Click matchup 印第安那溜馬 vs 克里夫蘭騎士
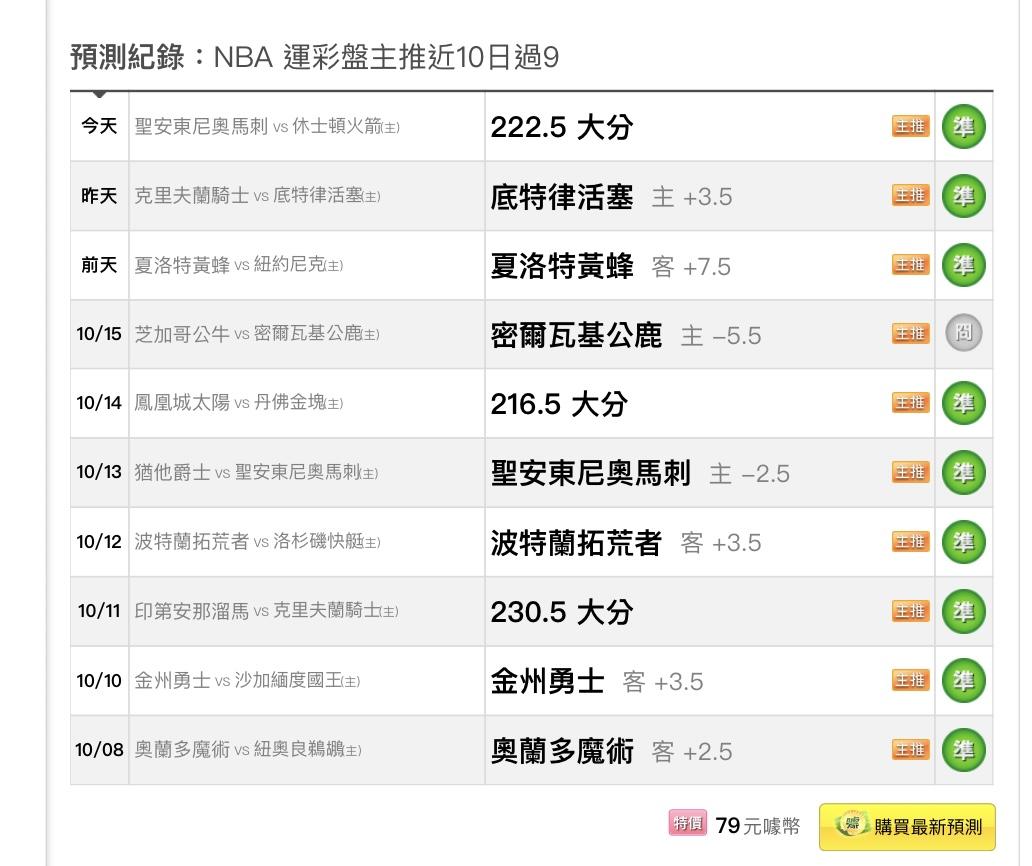This screenshot has width=1032, height=866. [x=267, y=611]
